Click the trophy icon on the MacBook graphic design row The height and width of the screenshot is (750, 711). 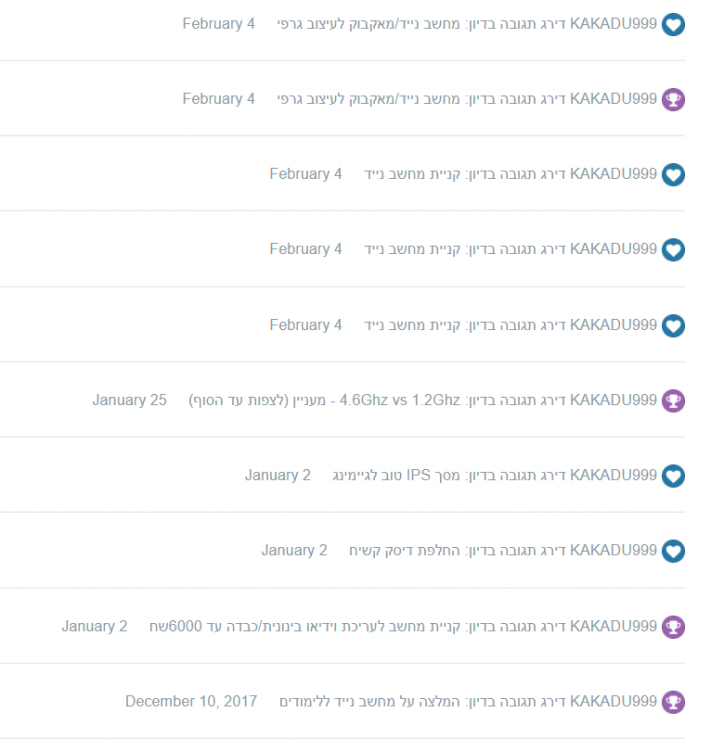(x=674, y=99)
